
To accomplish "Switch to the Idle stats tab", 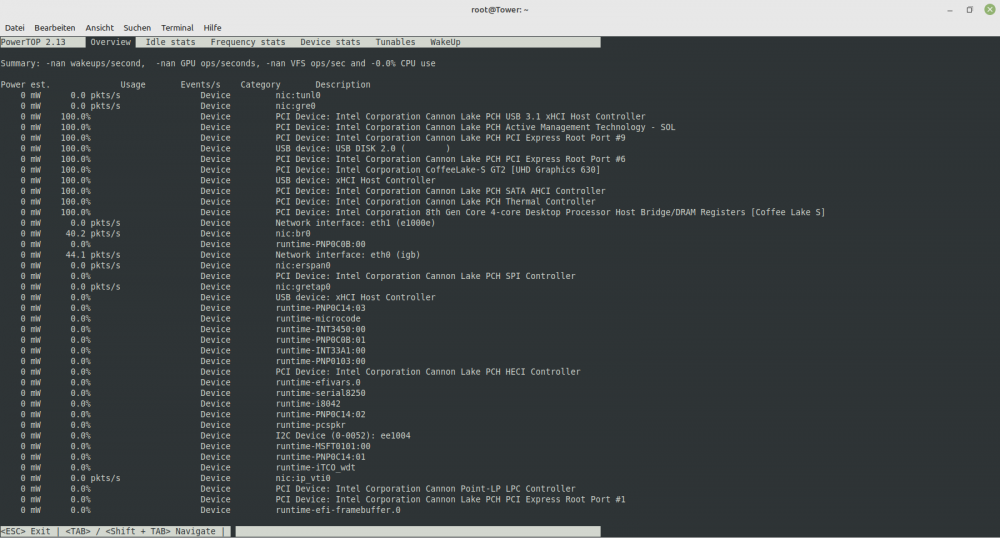I will (170, 42).
